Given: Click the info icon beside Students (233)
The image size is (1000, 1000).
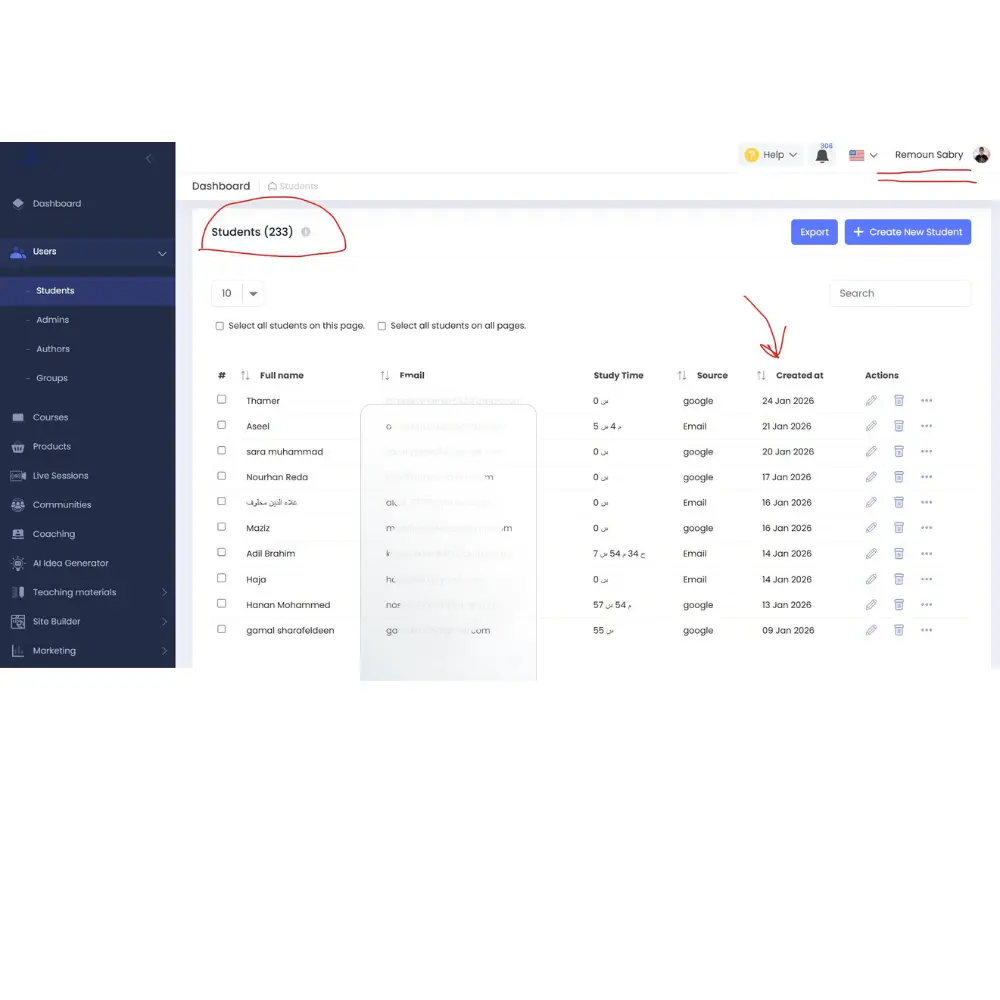Looking at the screenshot, I should 306,232.
